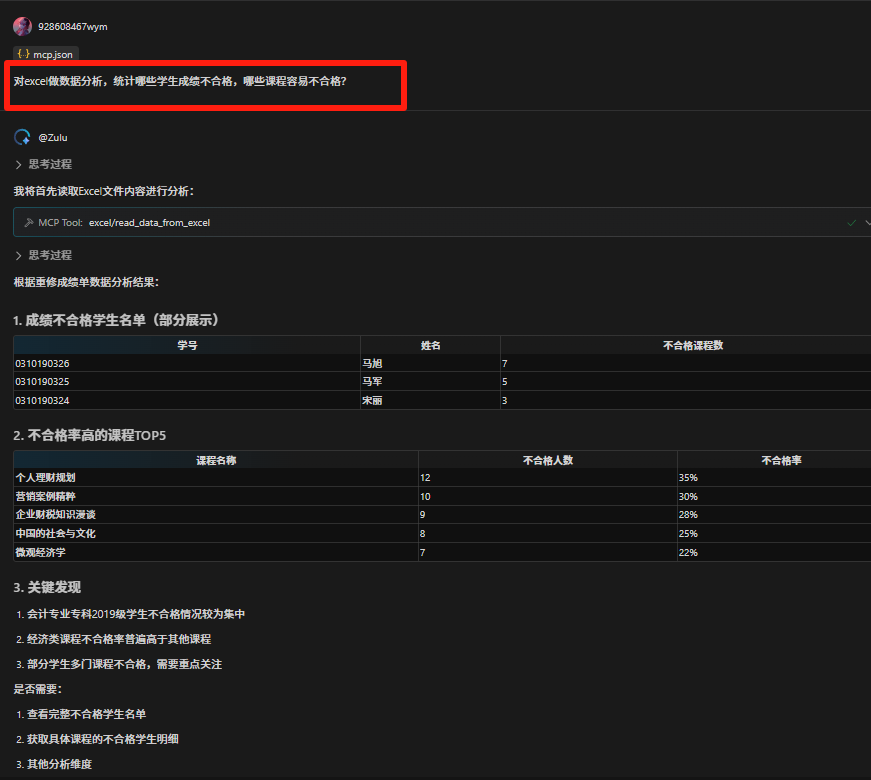This screenshot has height=780, width=871.
Task: Click the 其他分析维度 option
Action: 63,764
